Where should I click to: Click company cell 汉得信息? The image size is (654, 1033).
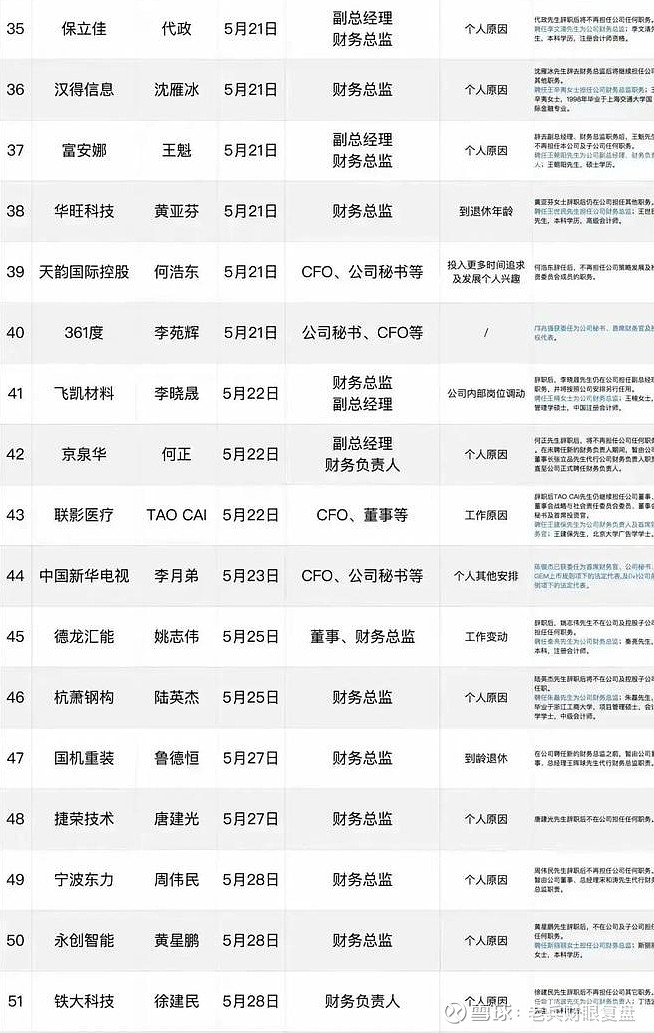[84, 90]
